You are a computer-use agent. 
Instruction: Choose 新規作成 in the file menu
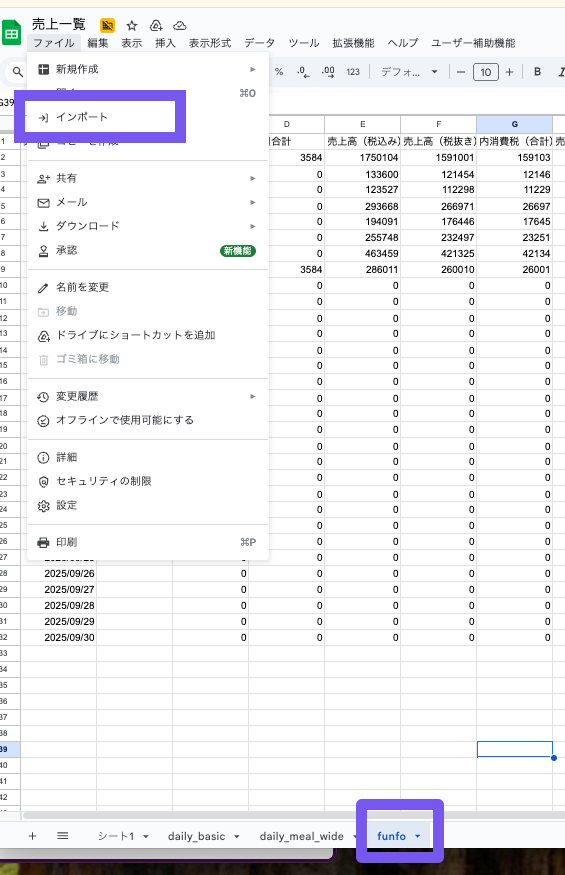pyautogui.click(x=147, y=69)
